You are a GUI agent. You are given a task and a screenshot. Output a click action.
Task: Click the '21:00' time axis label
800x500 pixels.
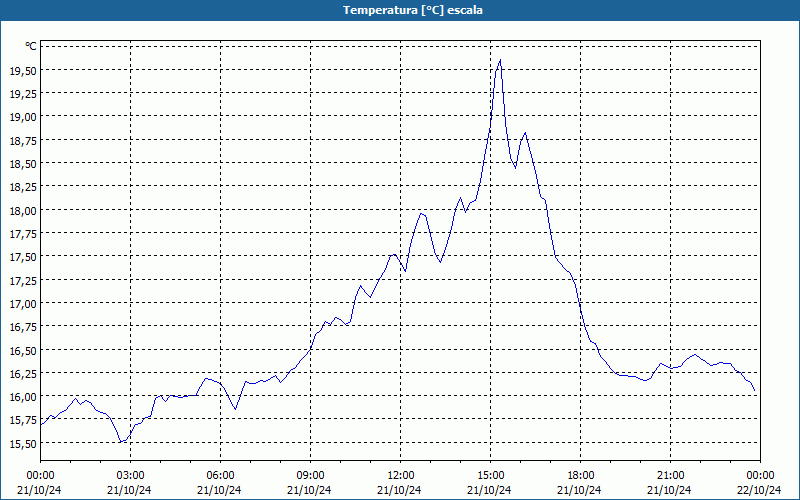(x=670, y=475)
